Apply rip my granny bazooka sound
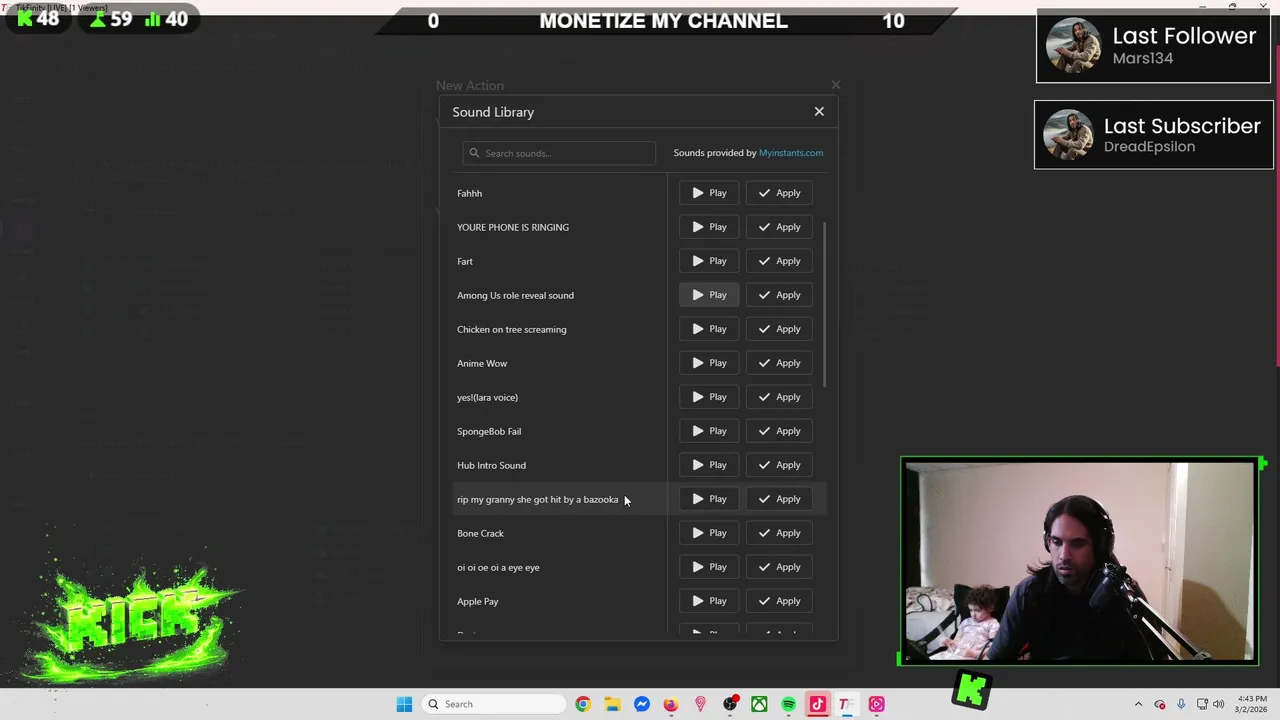This screenshot has width=1280, height=720. coord(779,499)
